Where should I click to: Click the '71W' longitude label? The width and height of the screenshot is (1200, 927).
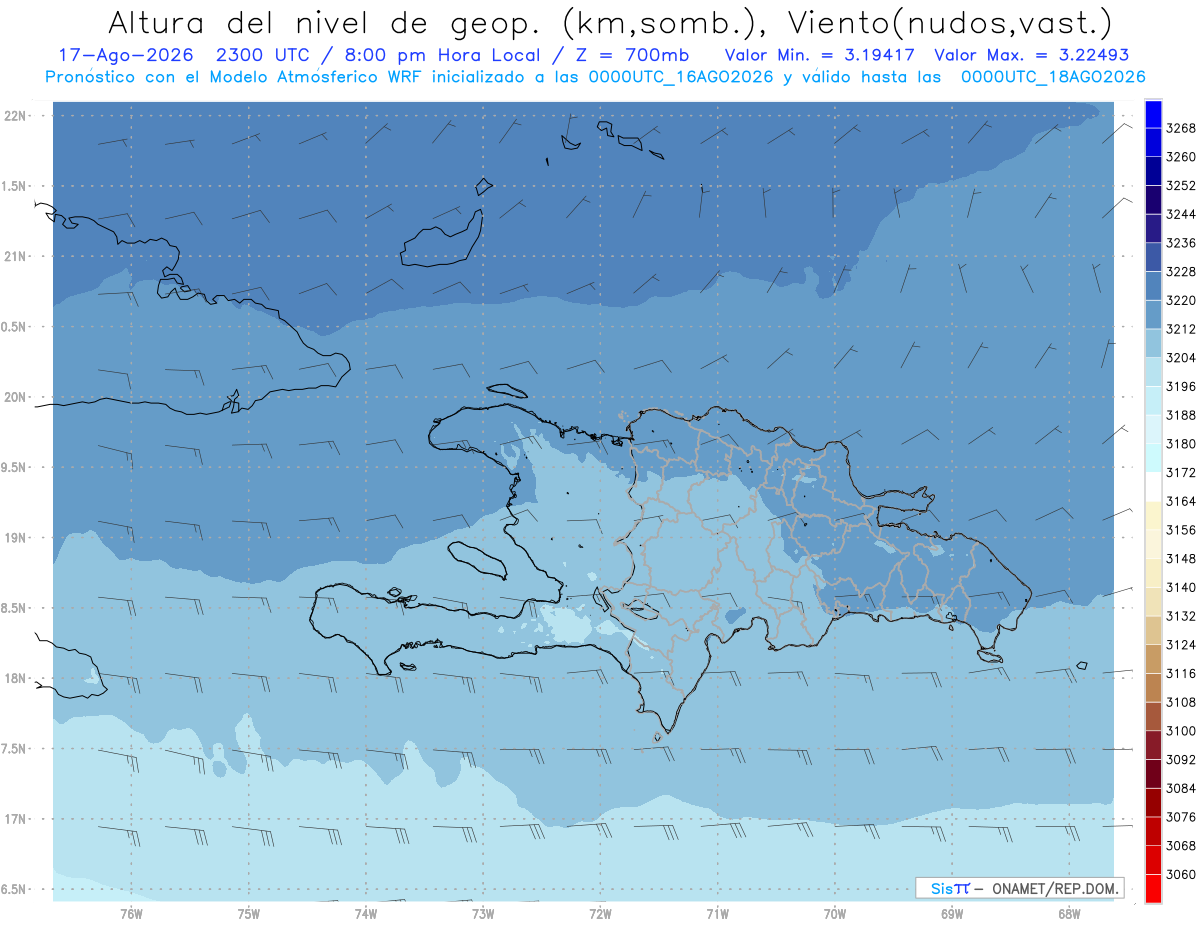pyautogui.click(x=717, y=913)
